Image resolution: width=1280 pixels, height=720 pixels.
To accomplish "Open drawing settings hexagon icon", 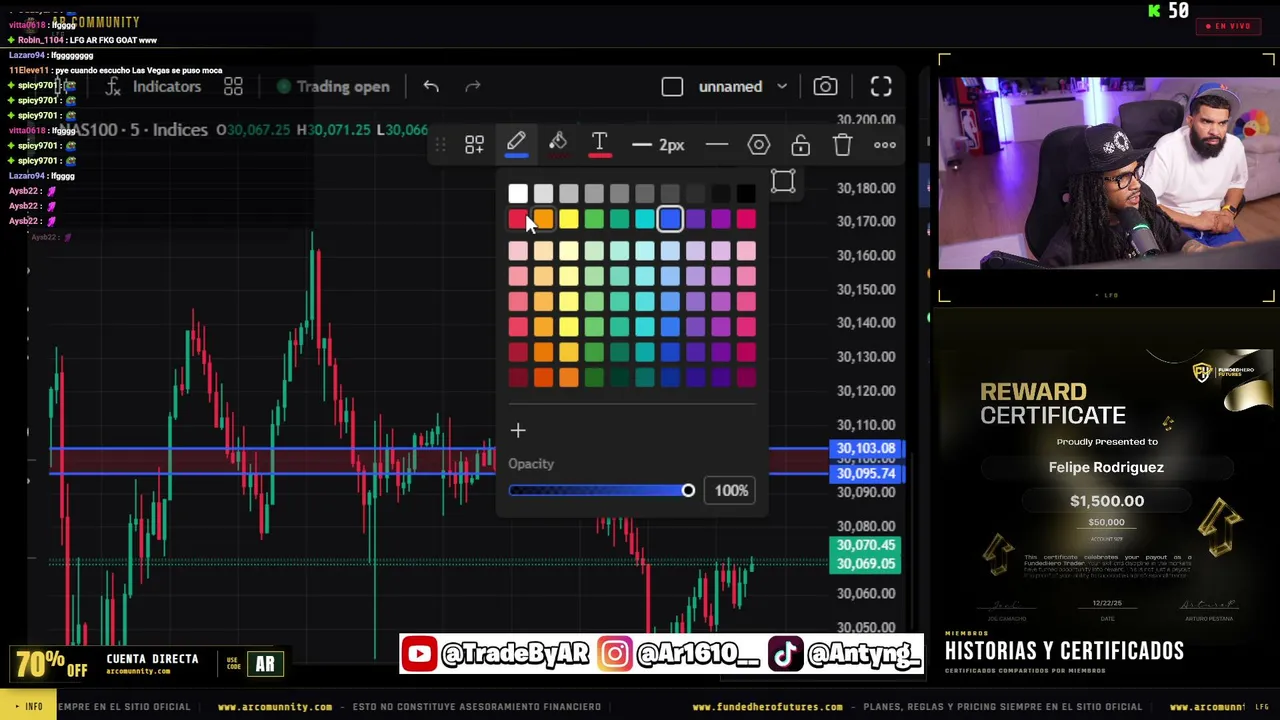I will click(759, 145).
